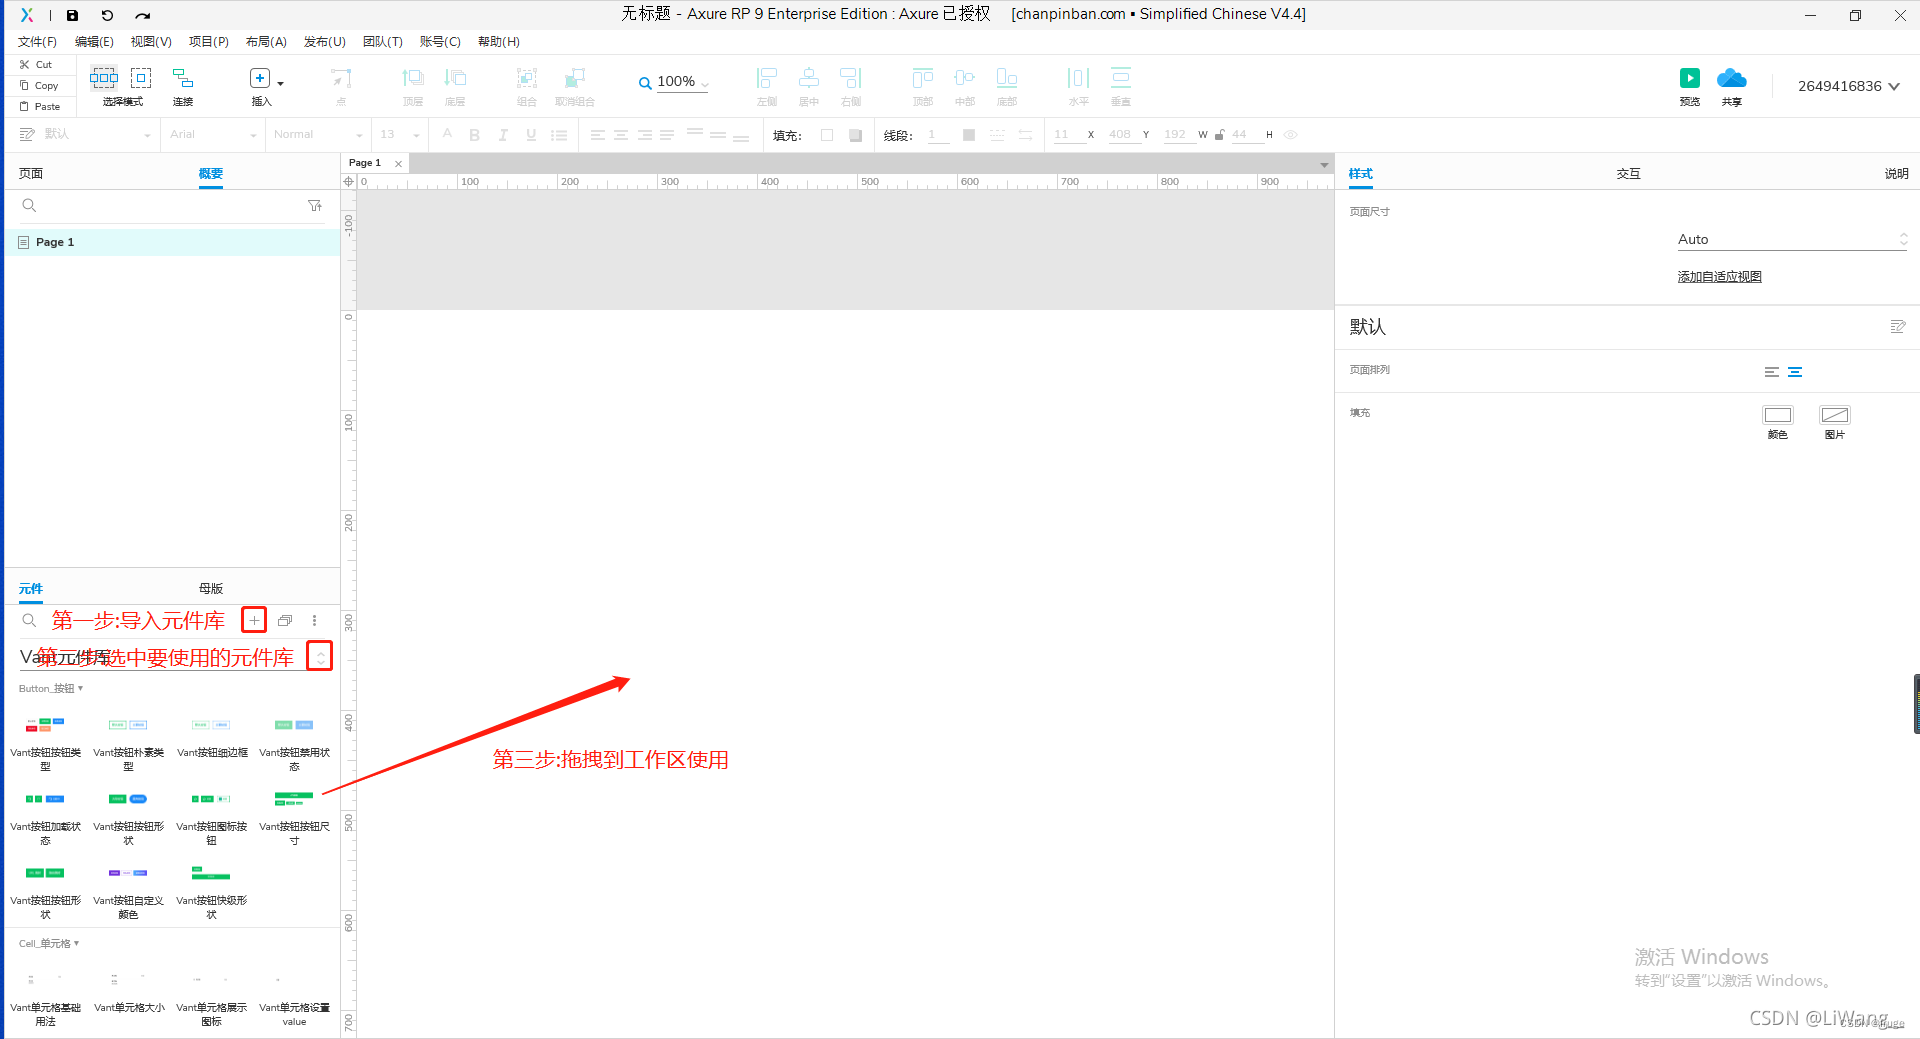Switch to the 母版 masters tab
Viewport: 1920px width, 1039px height.
pos(210,588)
